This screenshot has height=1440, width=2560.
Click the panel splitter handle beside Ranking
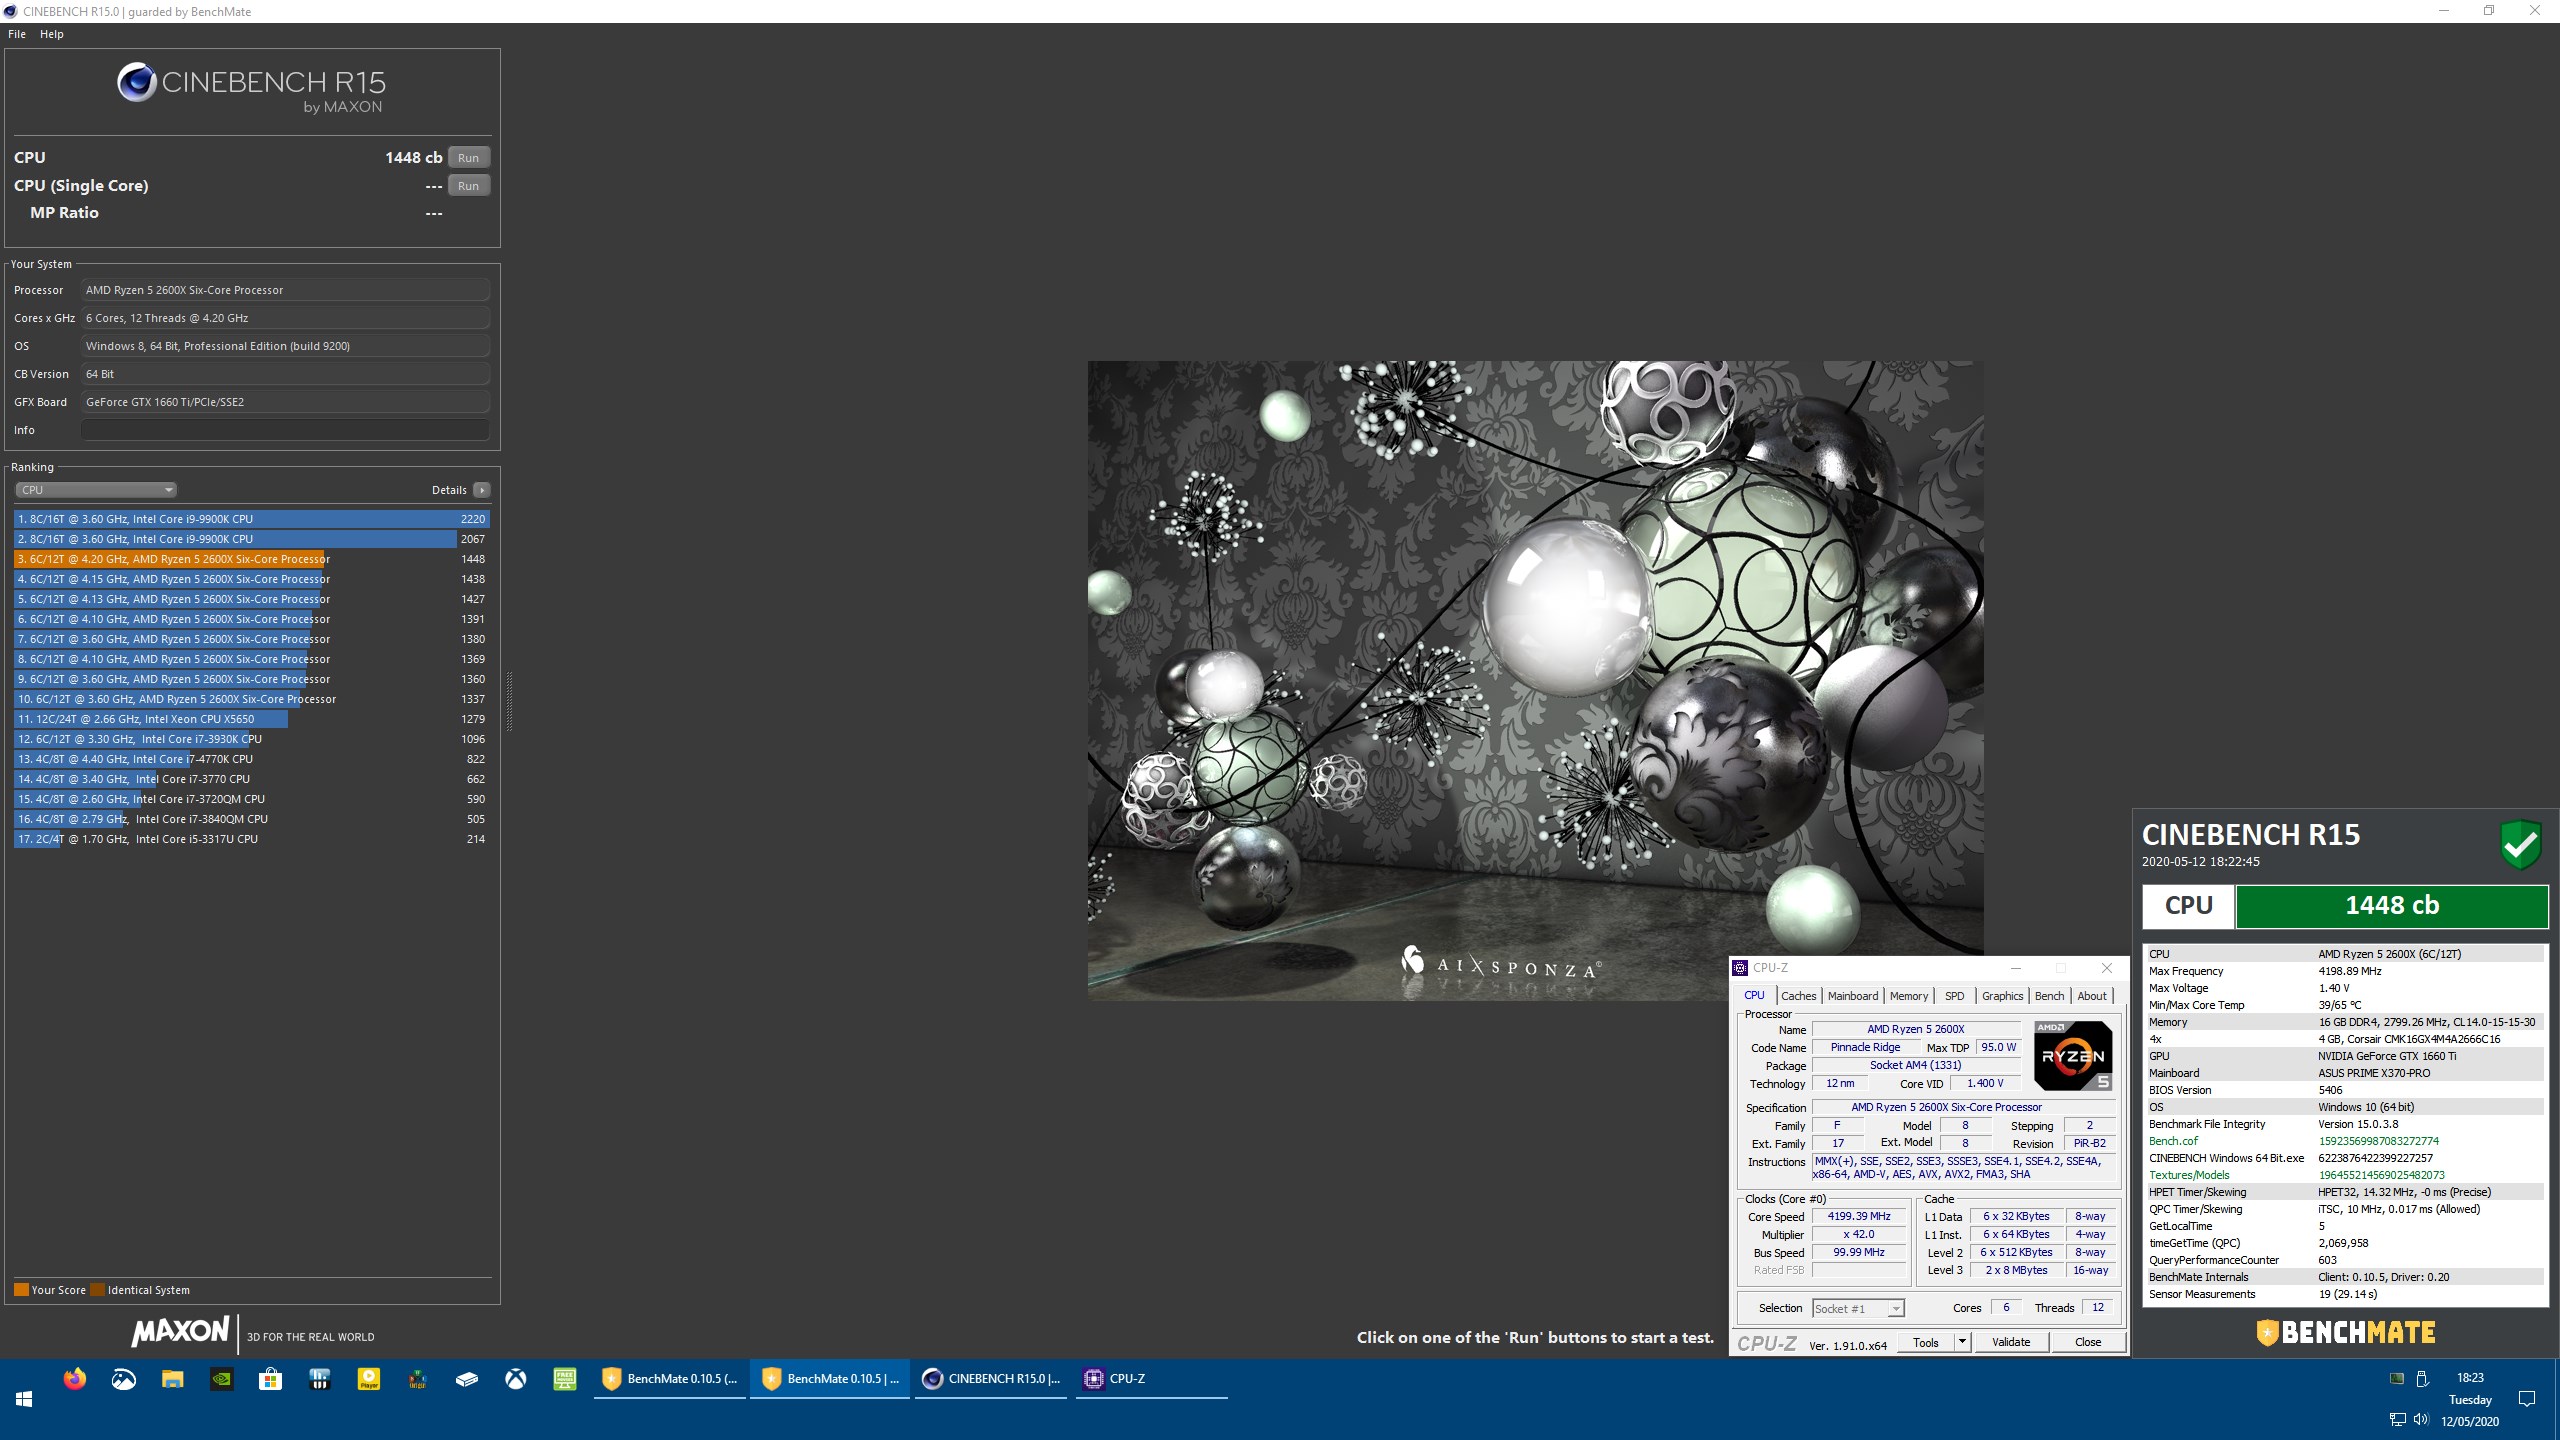coord(510,702)
